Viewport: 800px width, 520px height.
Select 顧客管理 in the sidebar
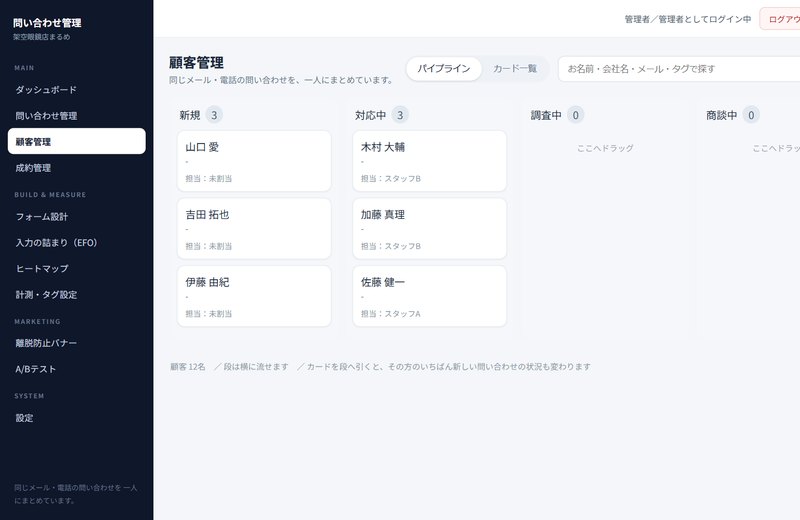[77, 141]
